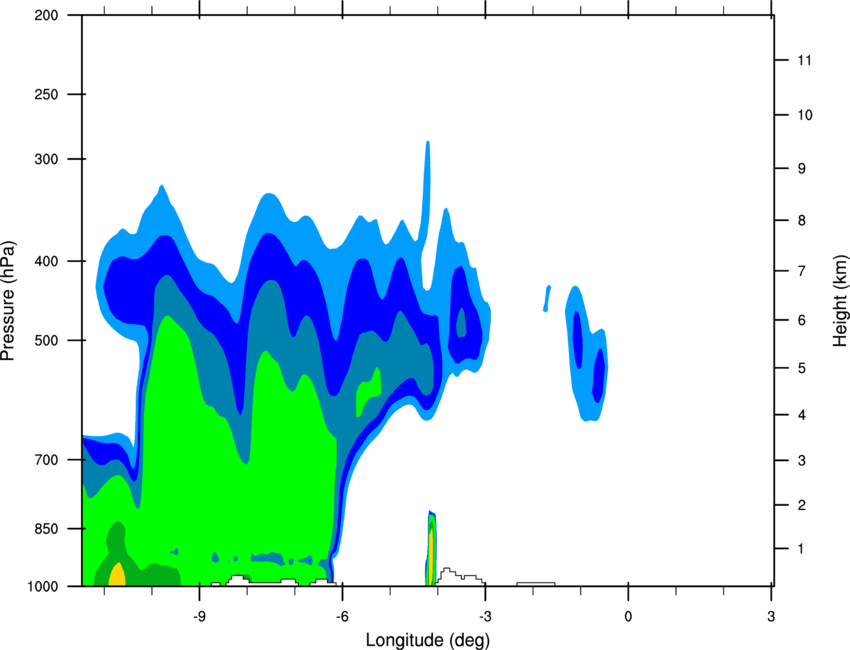This screenshot has height=650, width=850.
Task: Select the 0 longitude tick label
Action: click(x=628, y=616)
